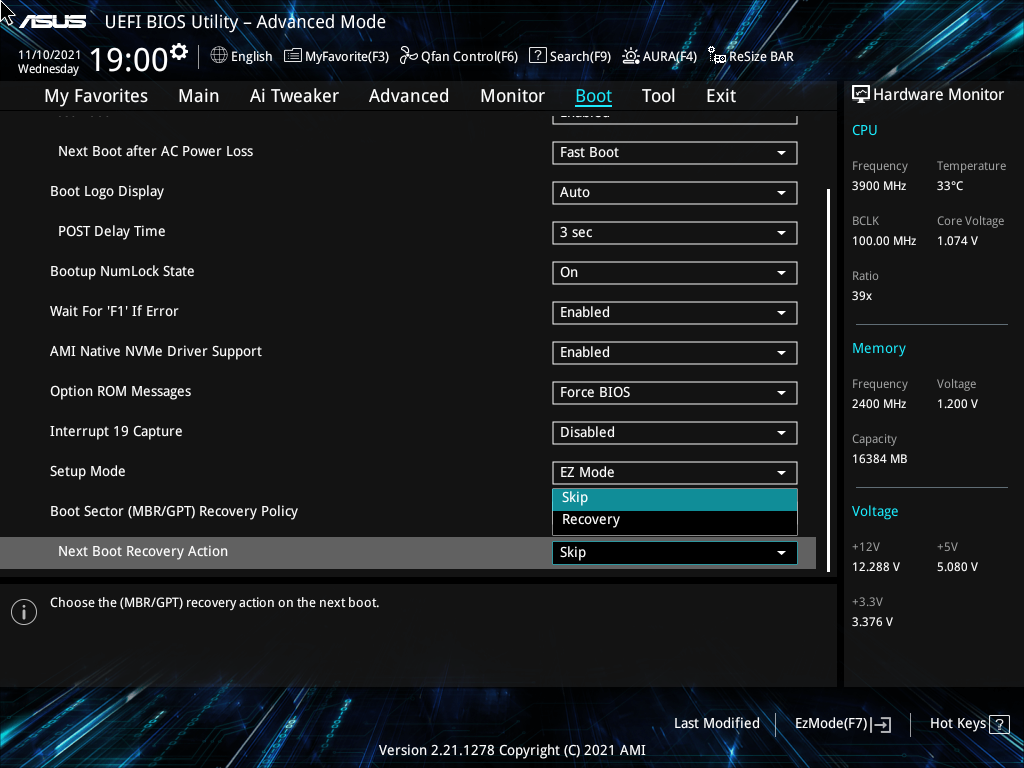
Task: Select Next Boot Recovery Action label
Action: 143,551
